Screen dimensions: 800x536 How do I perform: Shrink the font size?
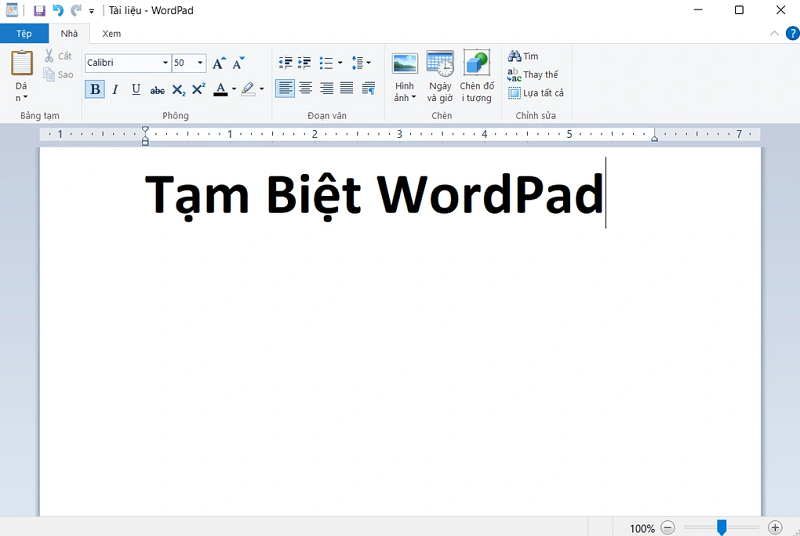[x=238, y=63]
